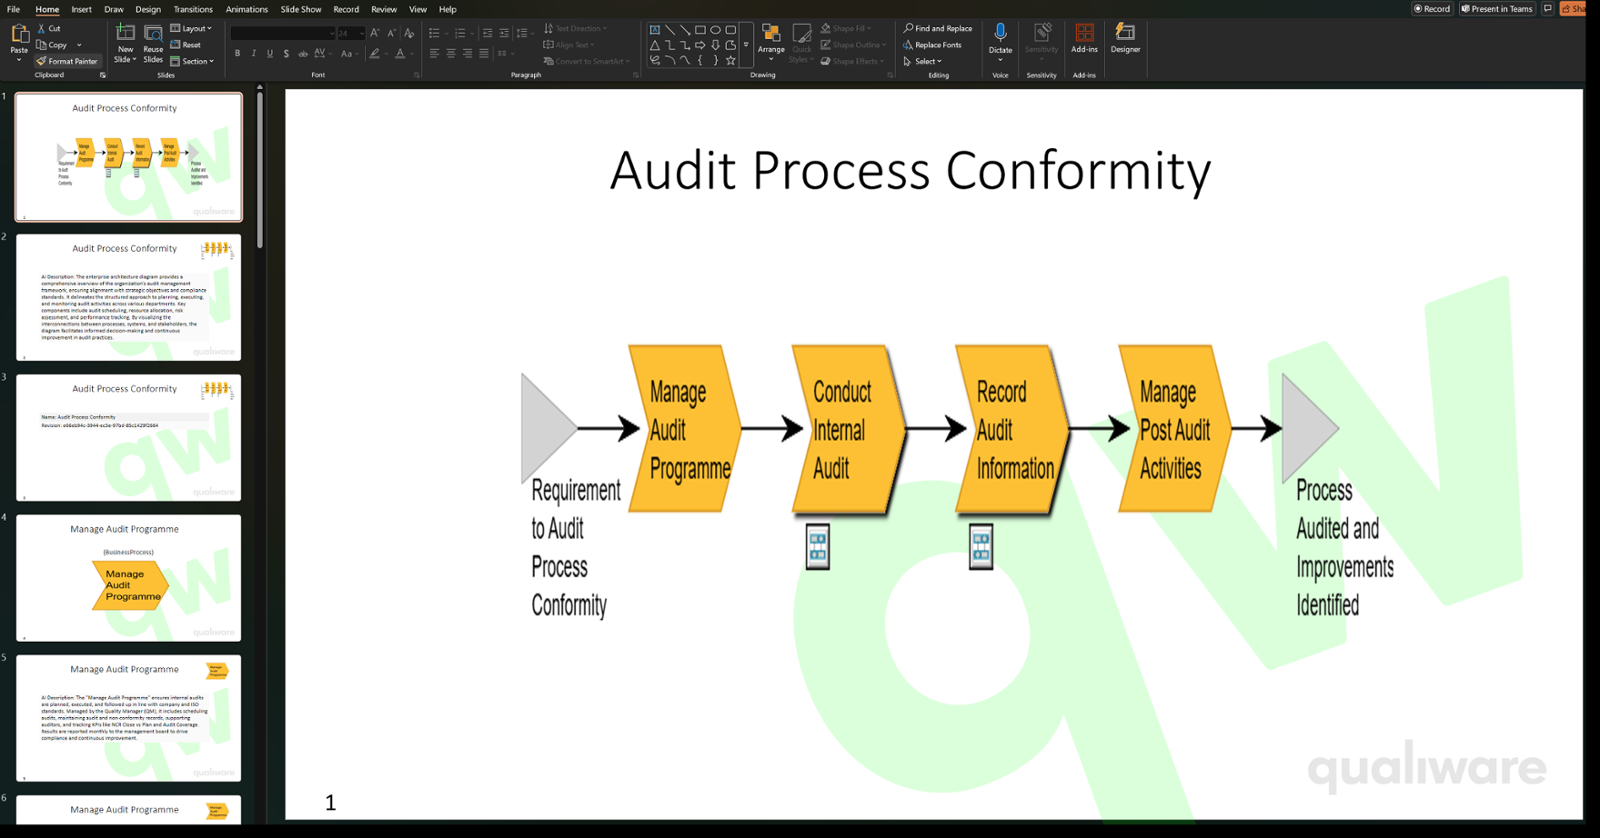
Task: Open the Font dialog launcher
Action: 416,75
